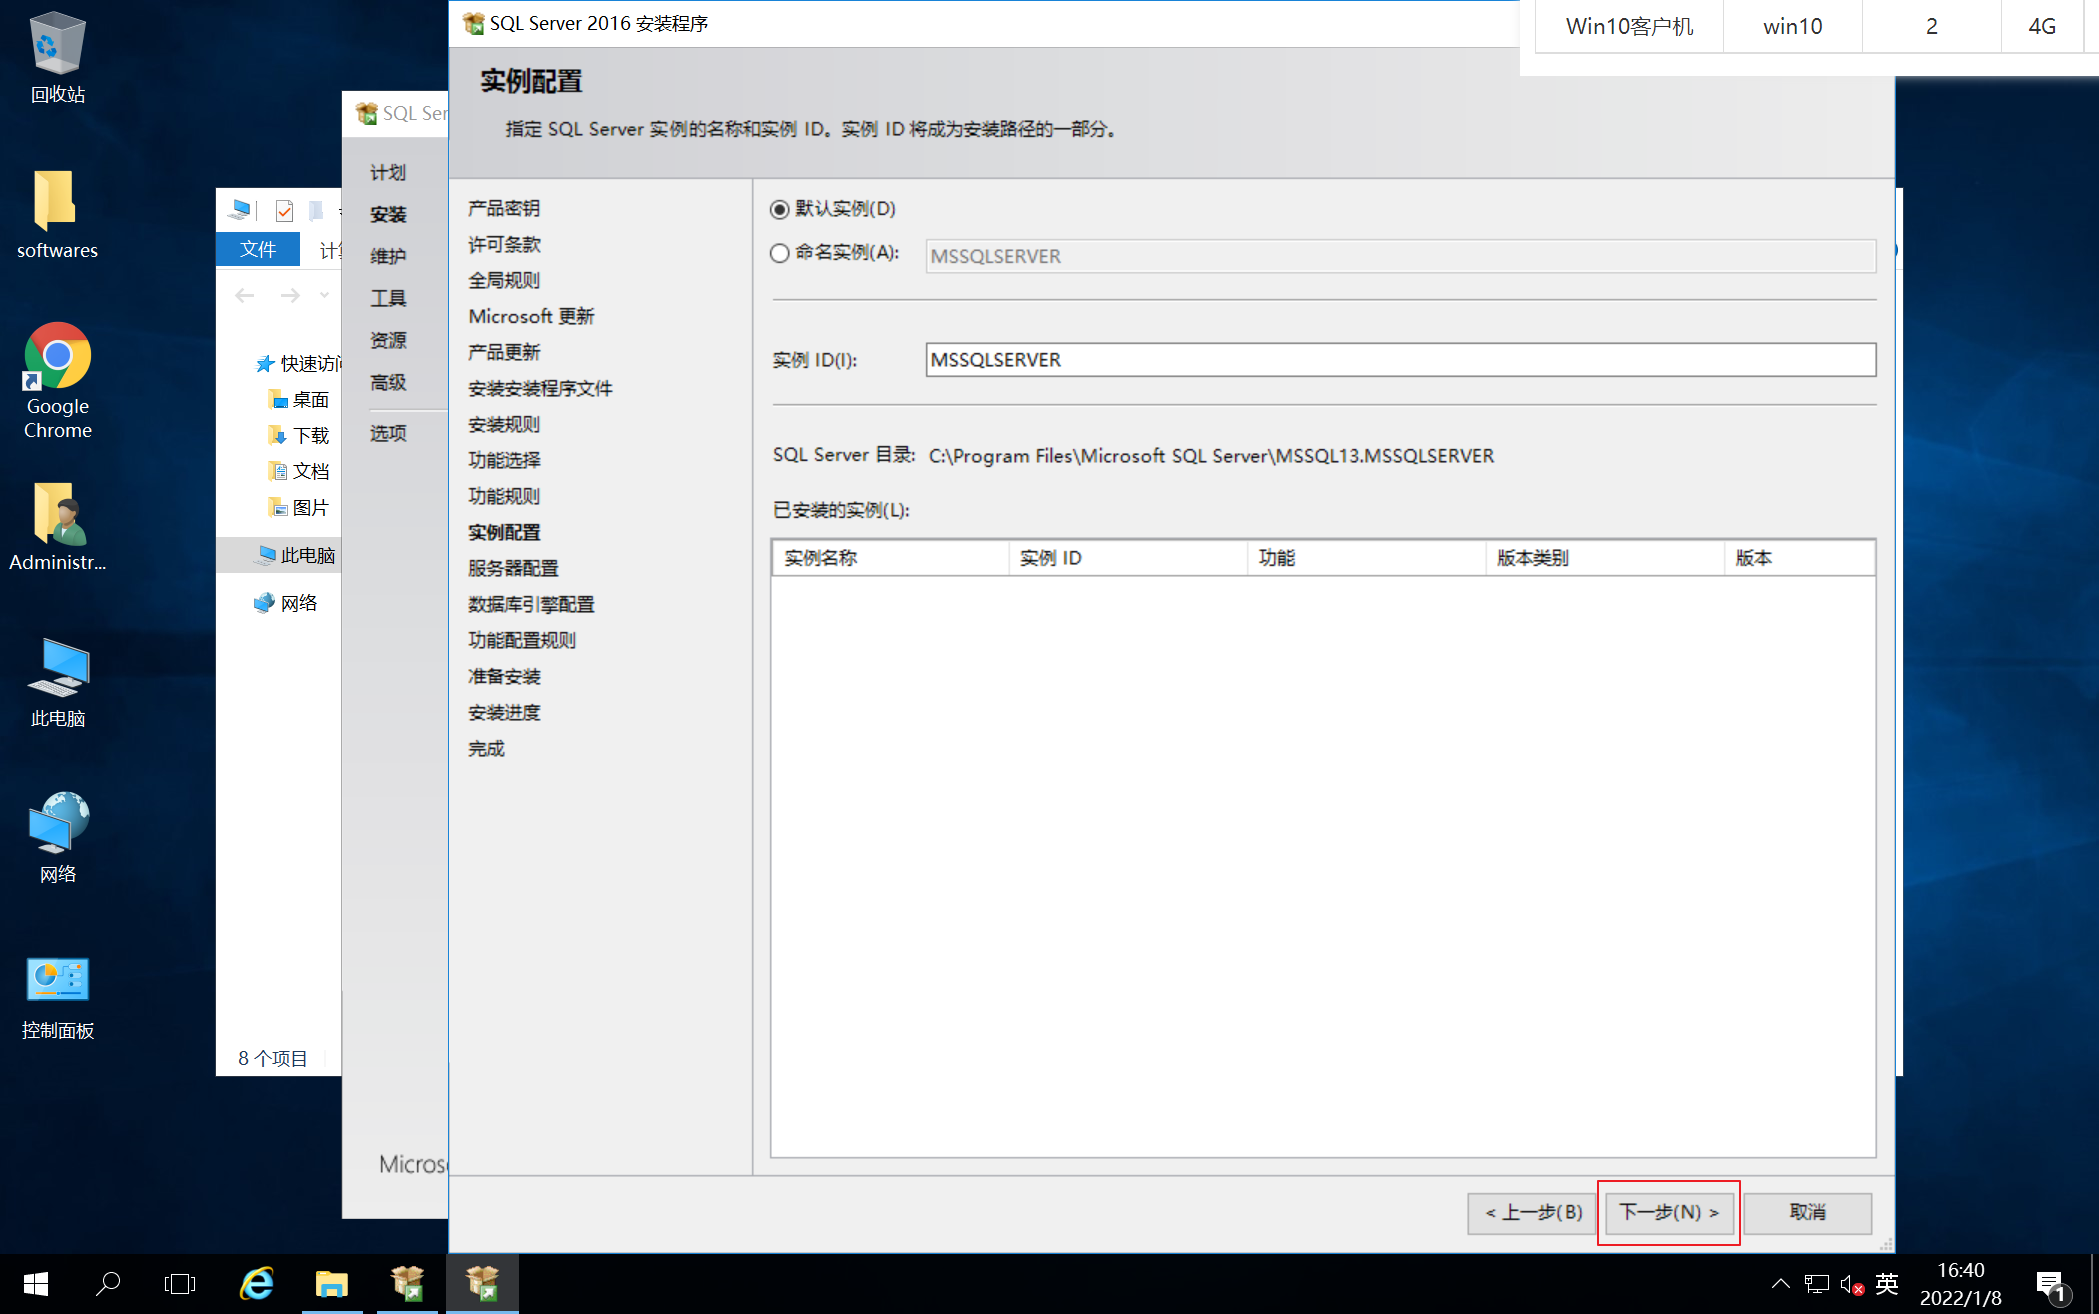The width and height of the screenshot is (2099, 1314).
Task: Select 下载 in File Explorer navigation tree
Action: click(x=299, y=436)
